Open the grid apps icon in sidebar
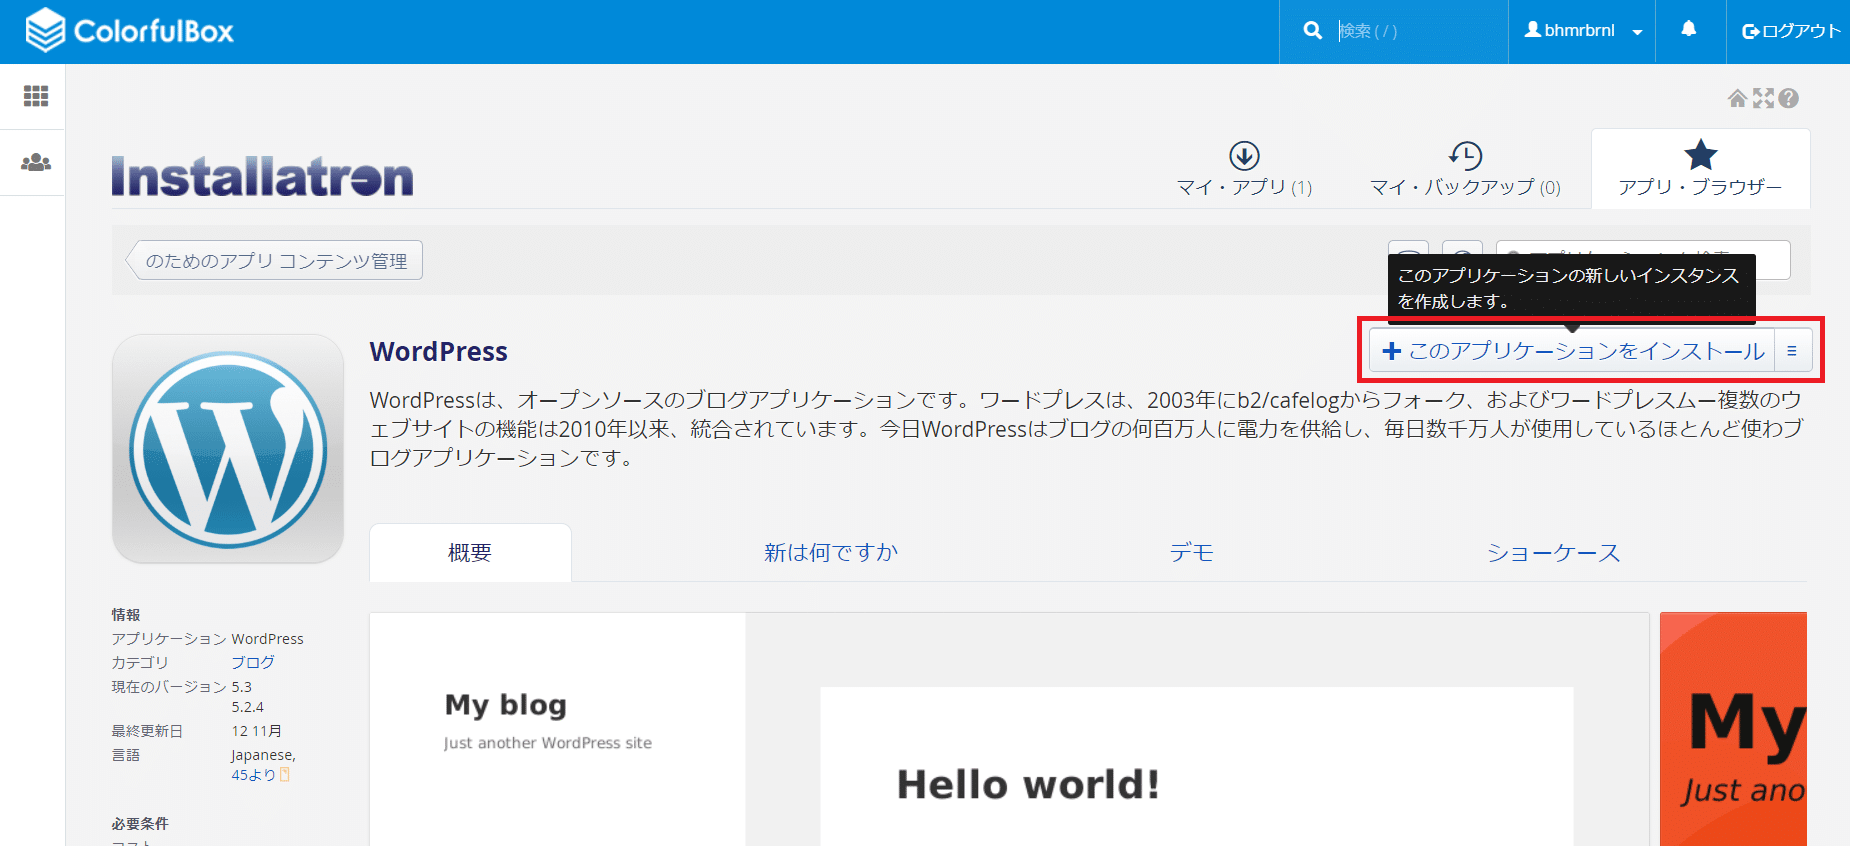The image size is (1850, 846). pos(36,96)
